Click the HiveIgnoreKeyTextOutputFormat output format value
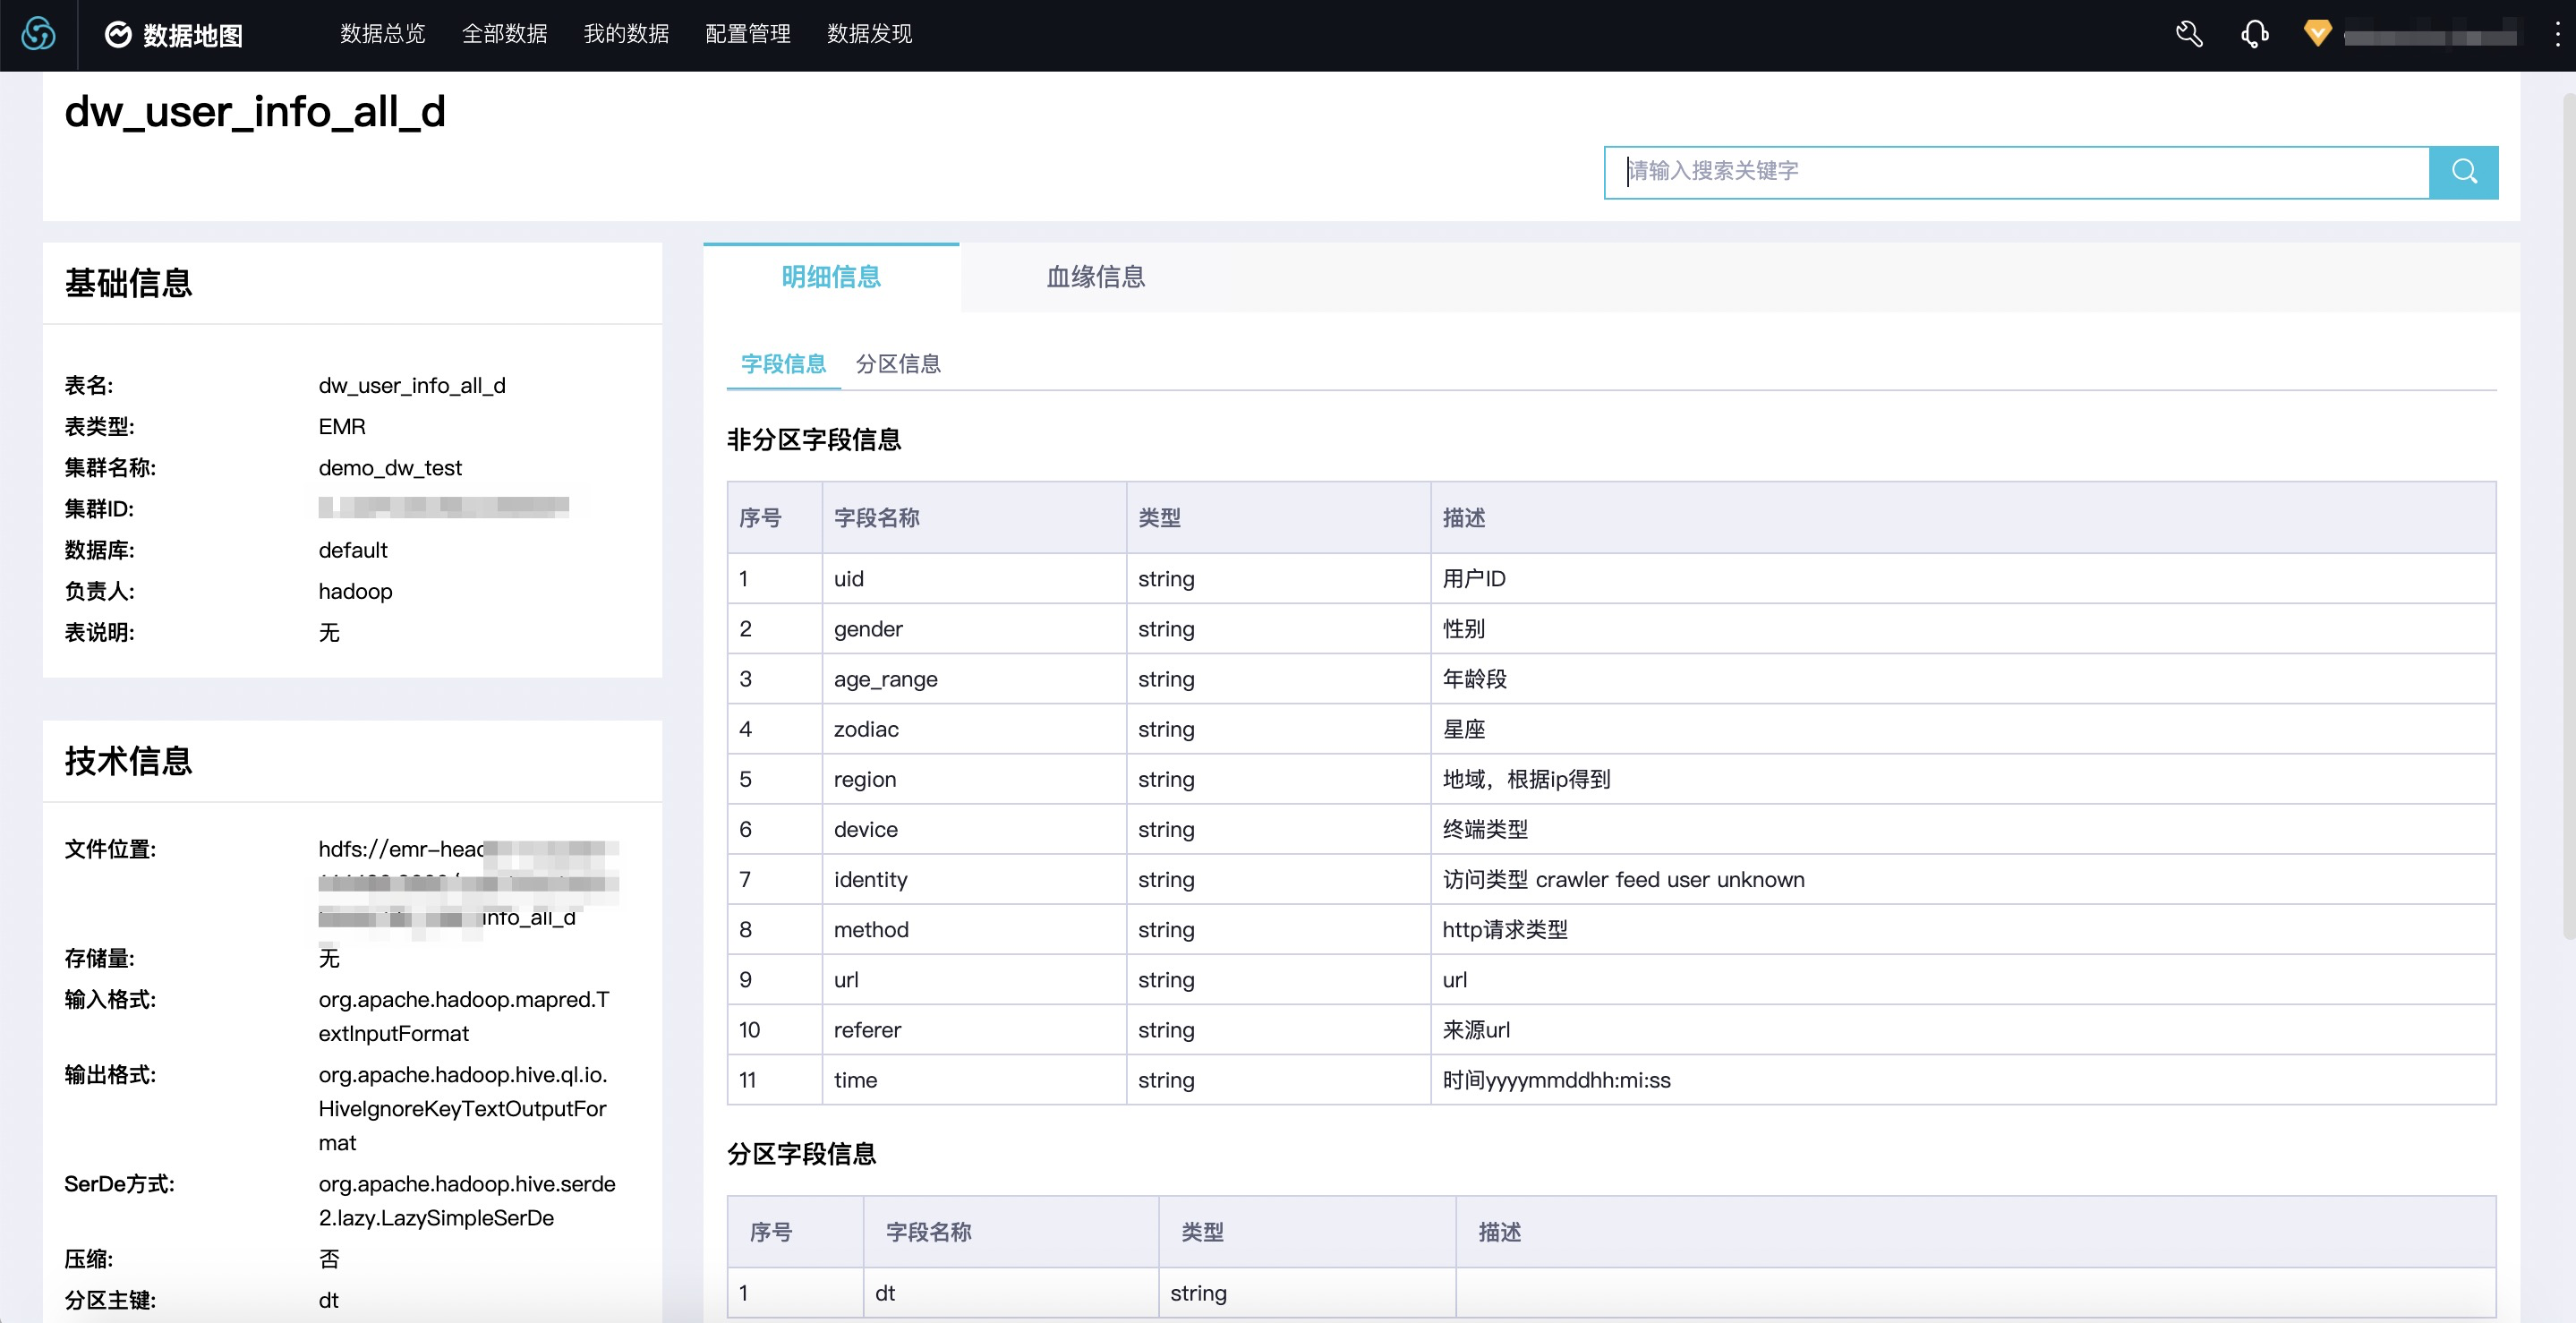 tap(463, 1109)
